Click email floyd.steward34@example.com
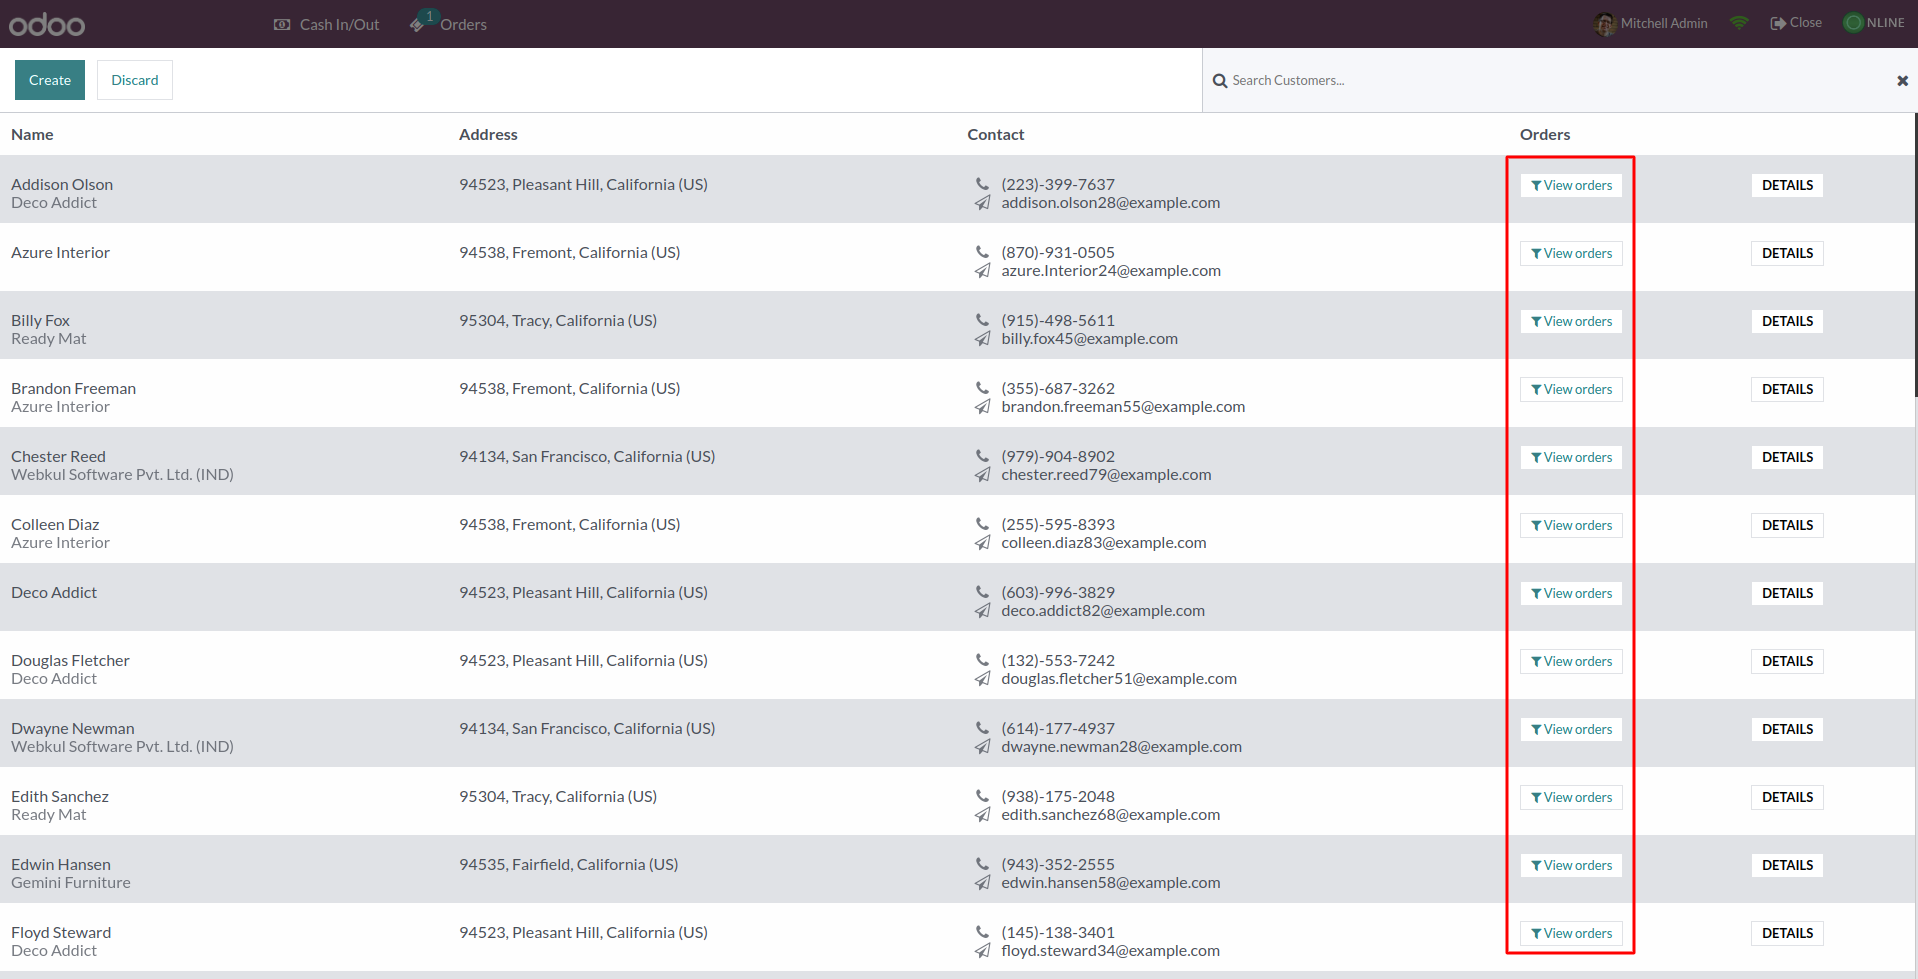This screenshot has height=979, width=1918. point(1110,951)
